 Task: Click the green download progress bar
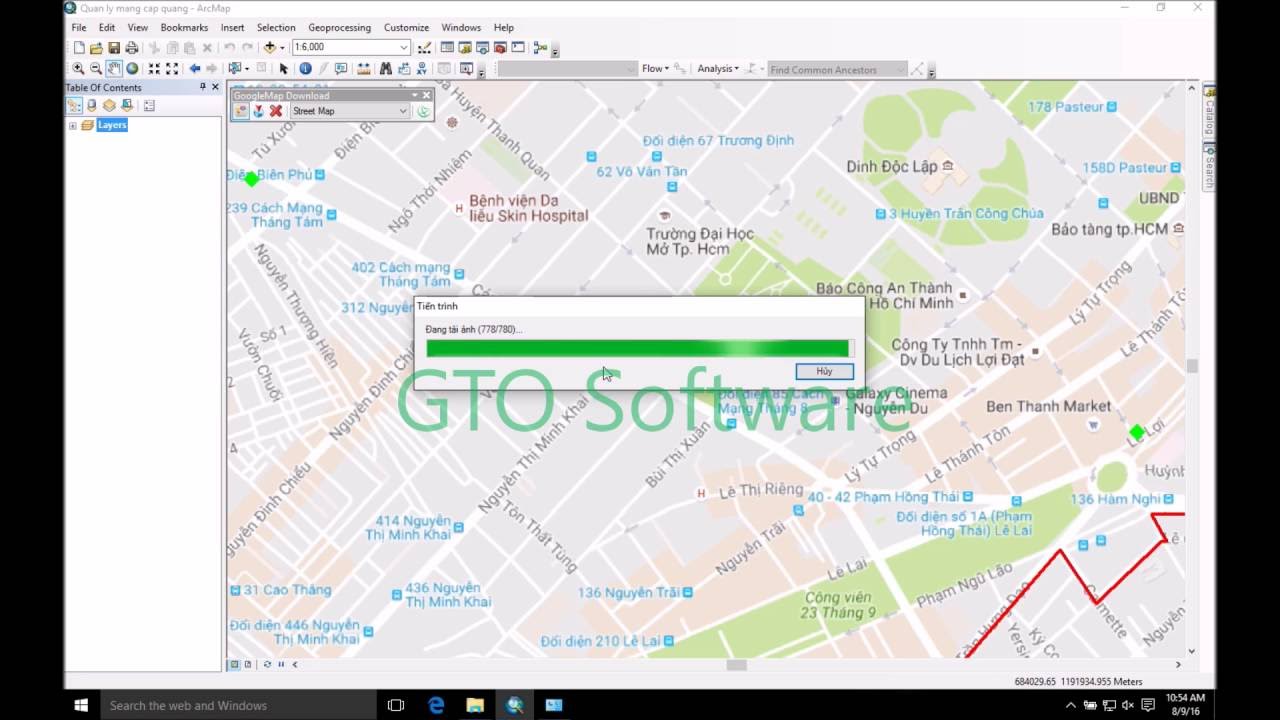[638, 348]
